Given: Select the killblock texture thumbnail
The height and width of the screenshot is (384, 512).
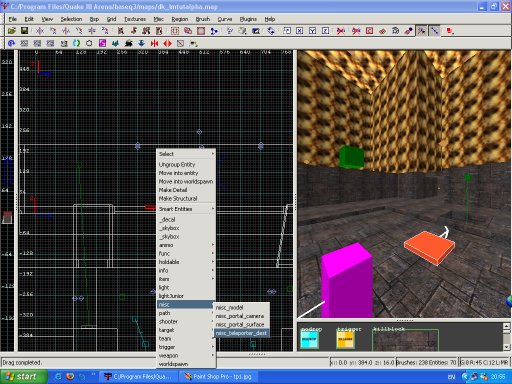Looking at the screenshot, I should point(405,340).
